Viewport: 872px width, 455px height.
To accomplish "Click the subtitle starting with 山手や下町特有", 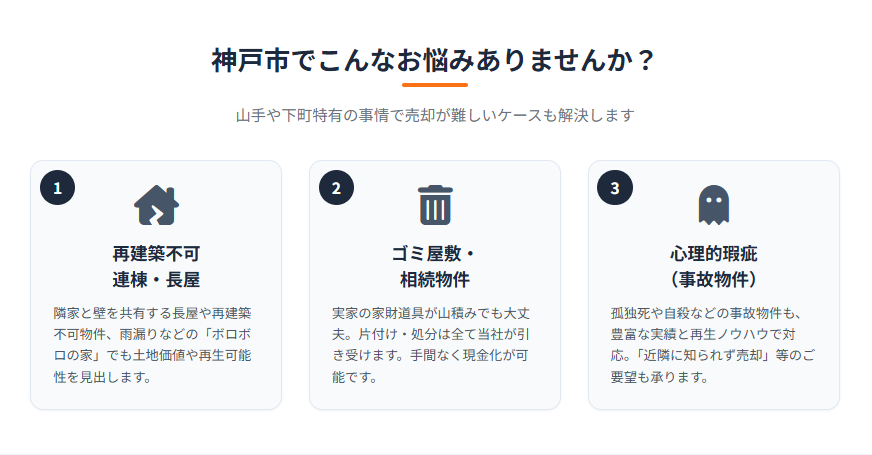I will pyautogui.click(x=435, y=115).
